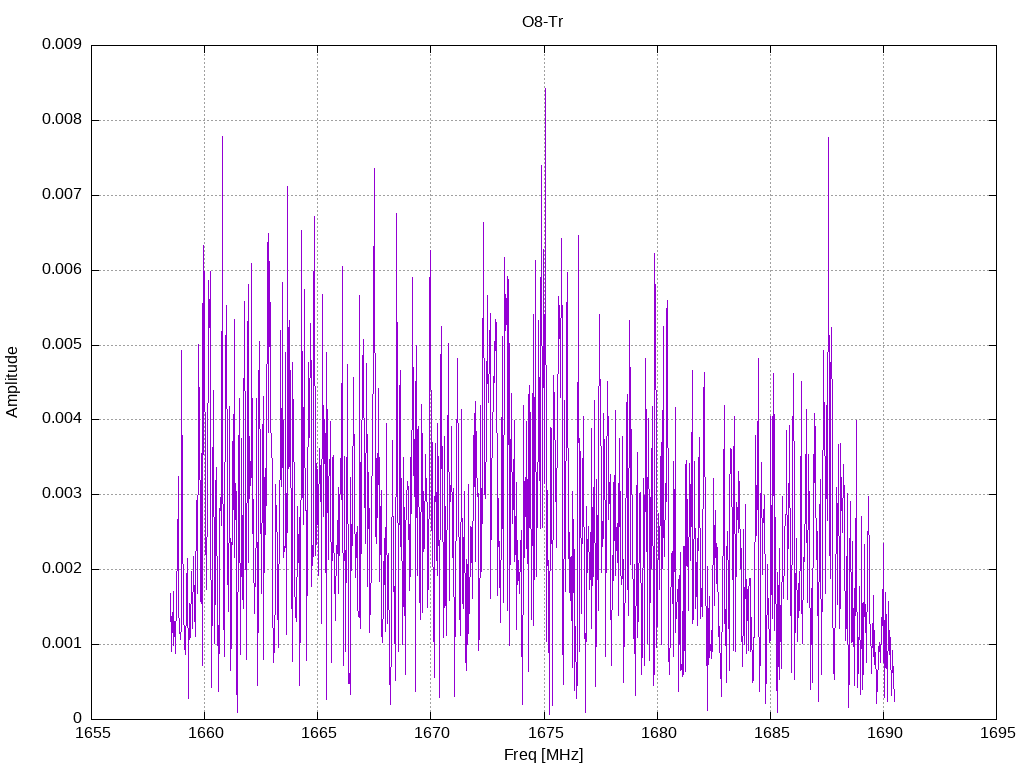Click the 0.007 y-axis tick label
1024x768 pixels.
pyautogui.click(x=62, y=195)
